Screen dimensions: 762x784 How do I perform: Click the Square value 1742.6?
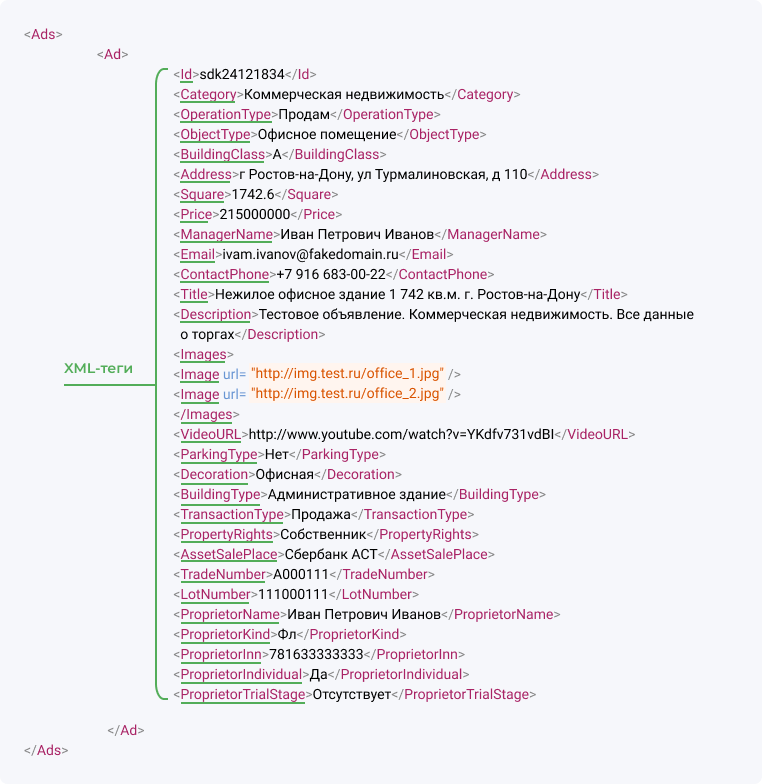click(x=253, y=194)
